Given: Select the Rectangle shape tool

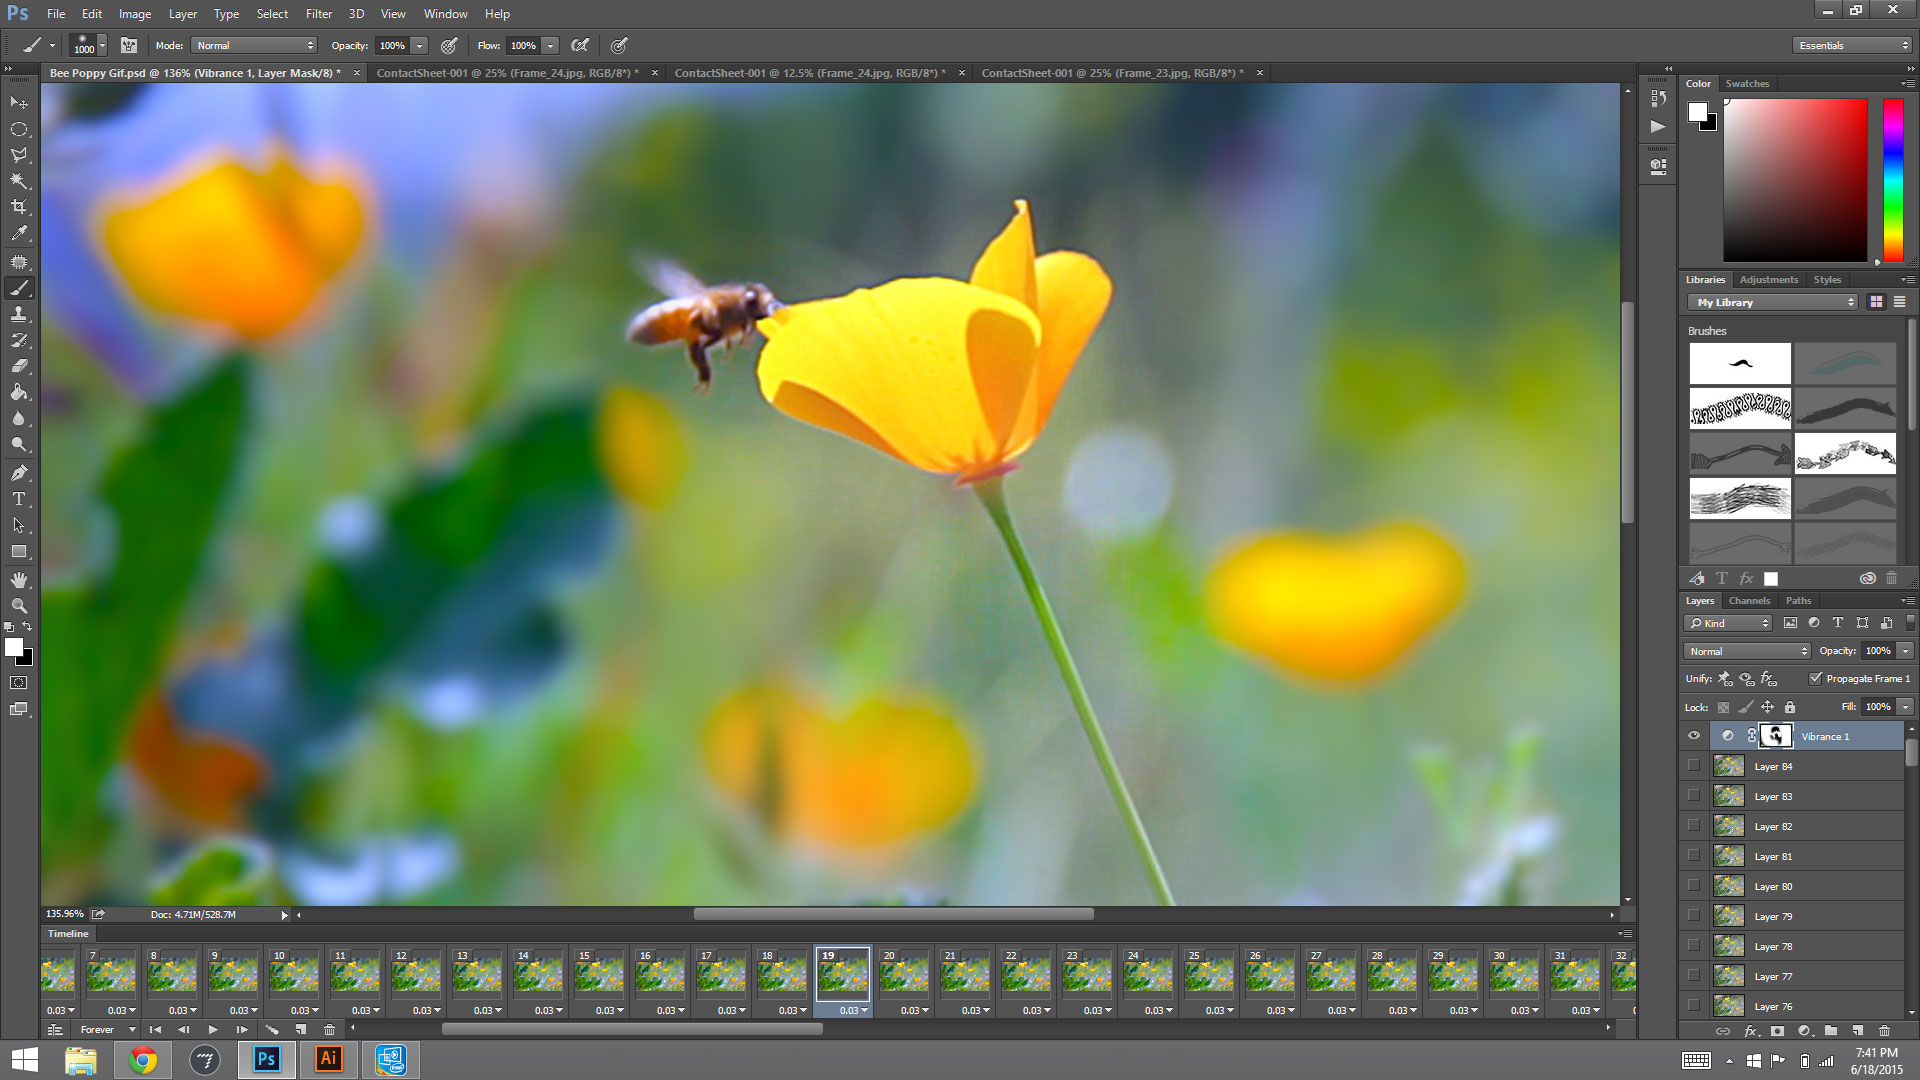Looking at the screenshot, I should (19, 551).
